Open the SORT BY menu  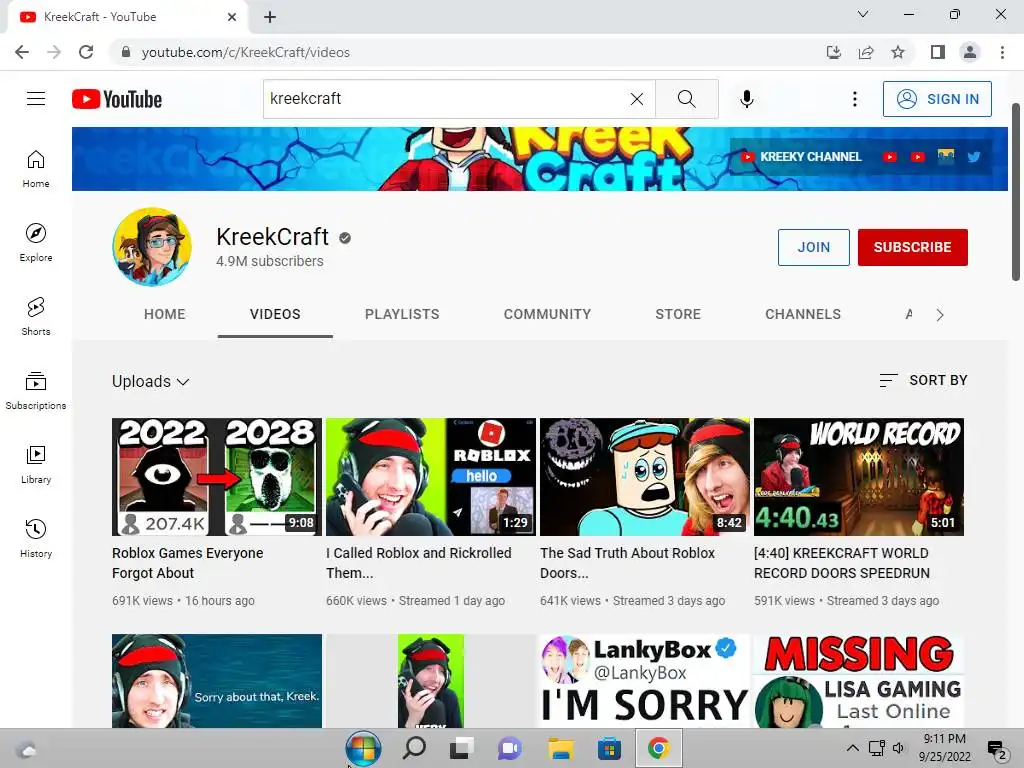click(923, 380)
